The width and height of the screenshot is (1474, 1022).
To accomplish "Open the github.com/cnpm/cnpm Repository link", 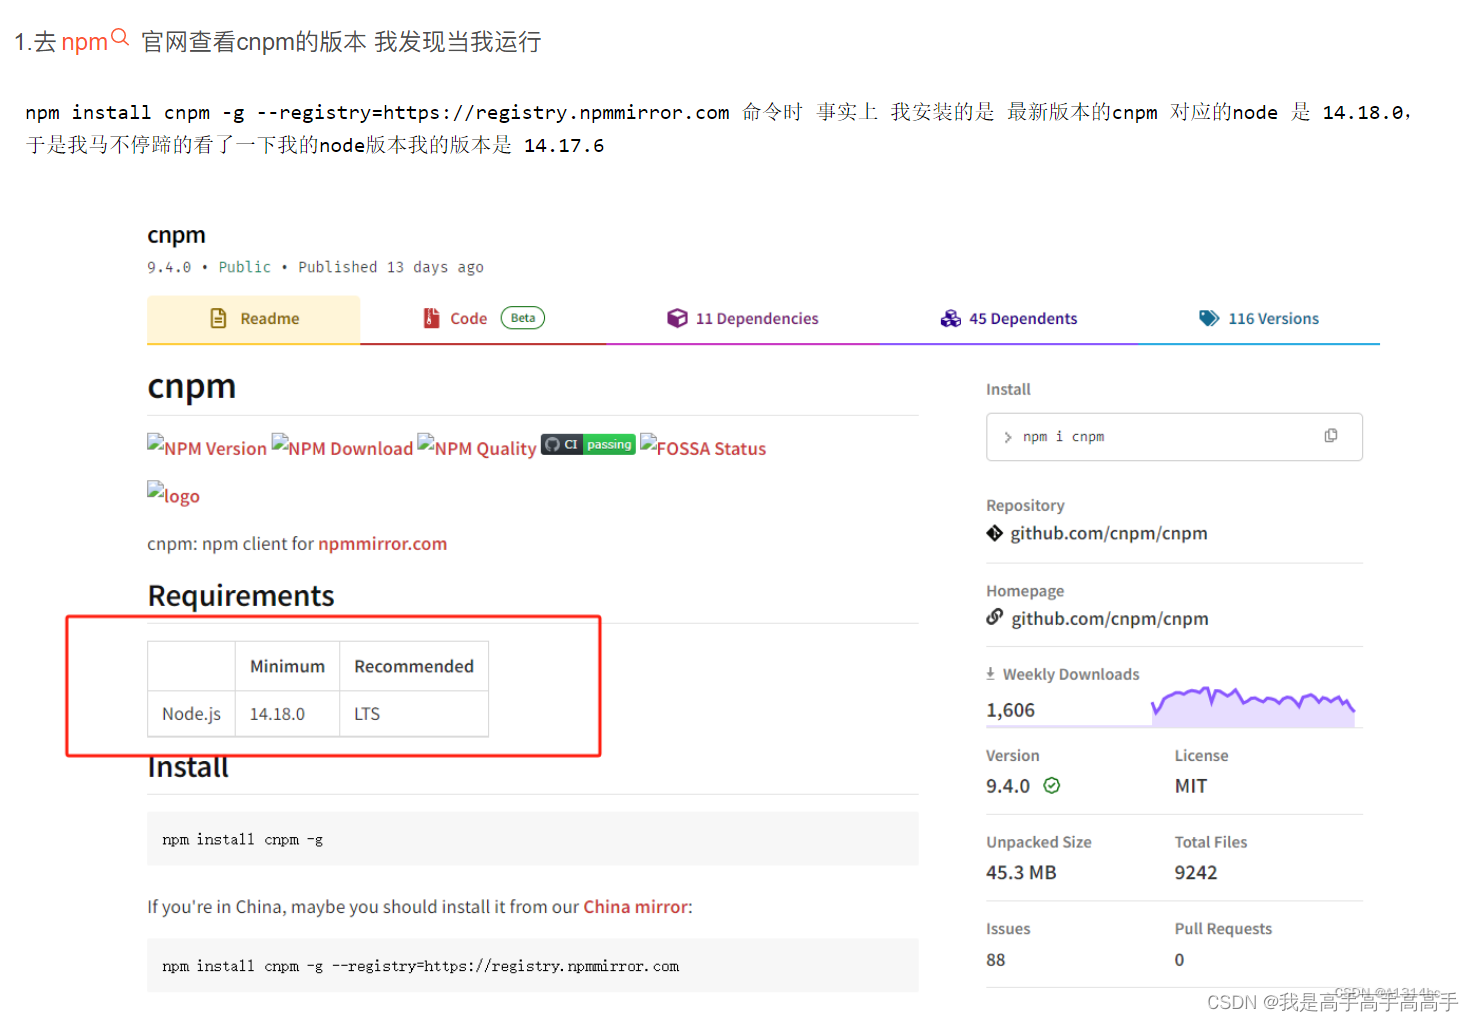I will tap(1109, 533).
